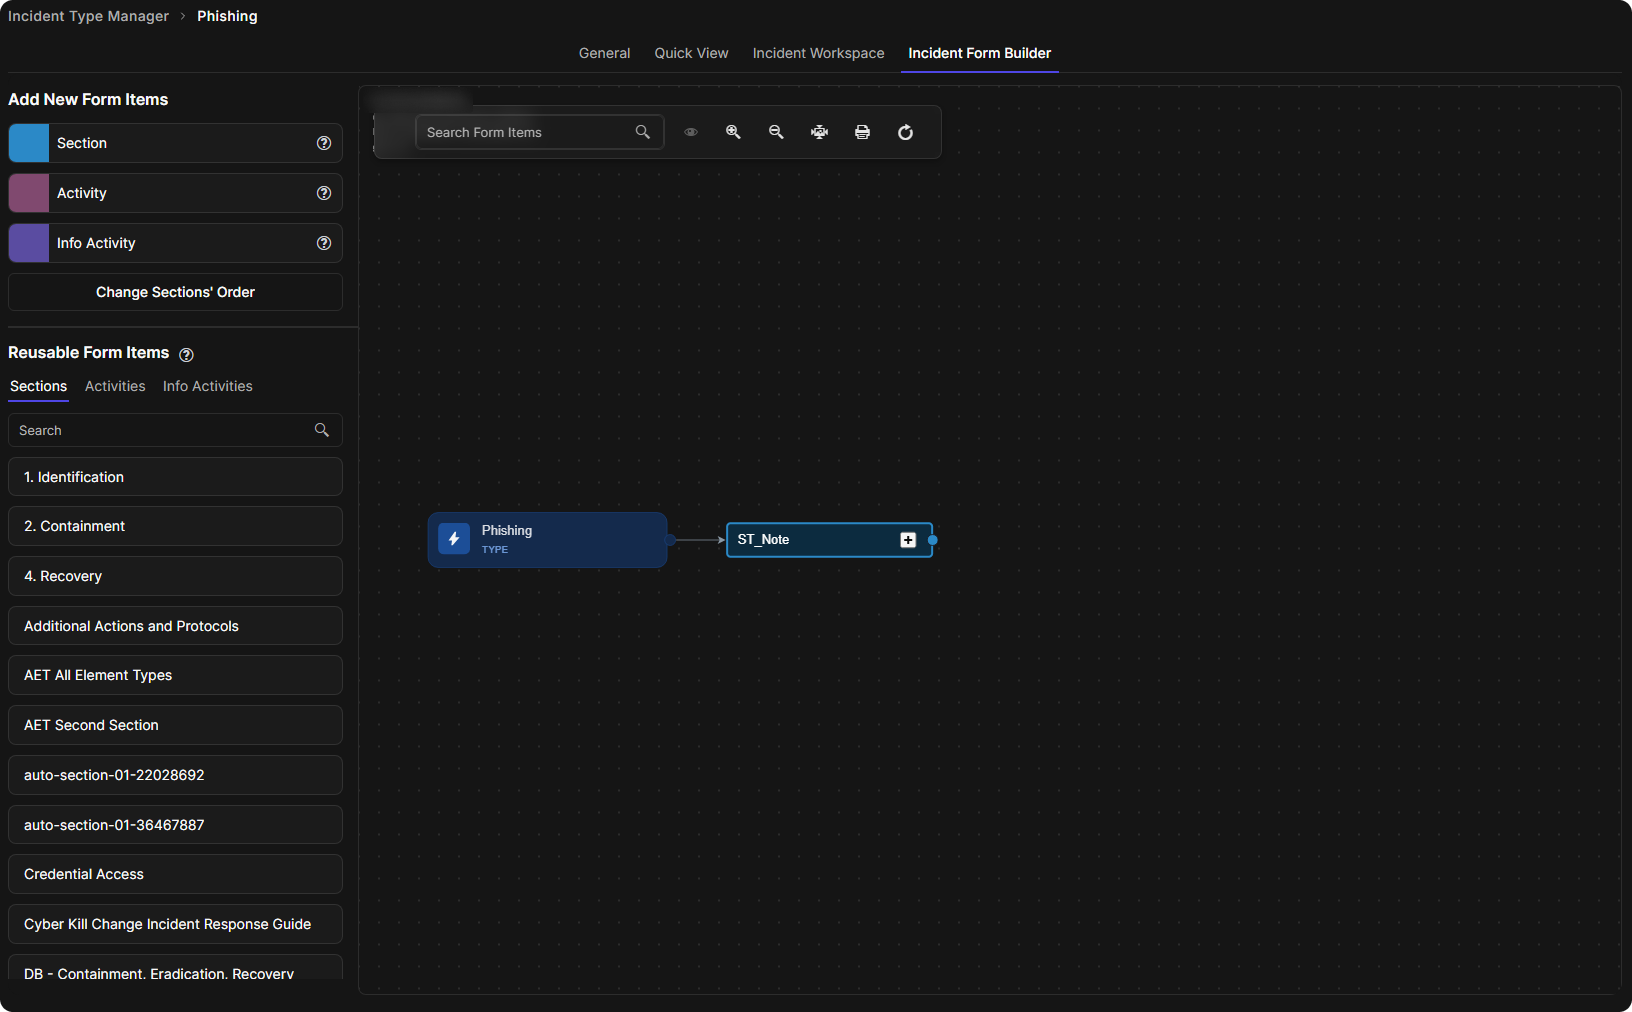Viewport: 1632px width, 1012px height.
Task: Click the reusable sections search magnifier icon
Action: coord(322,430)
